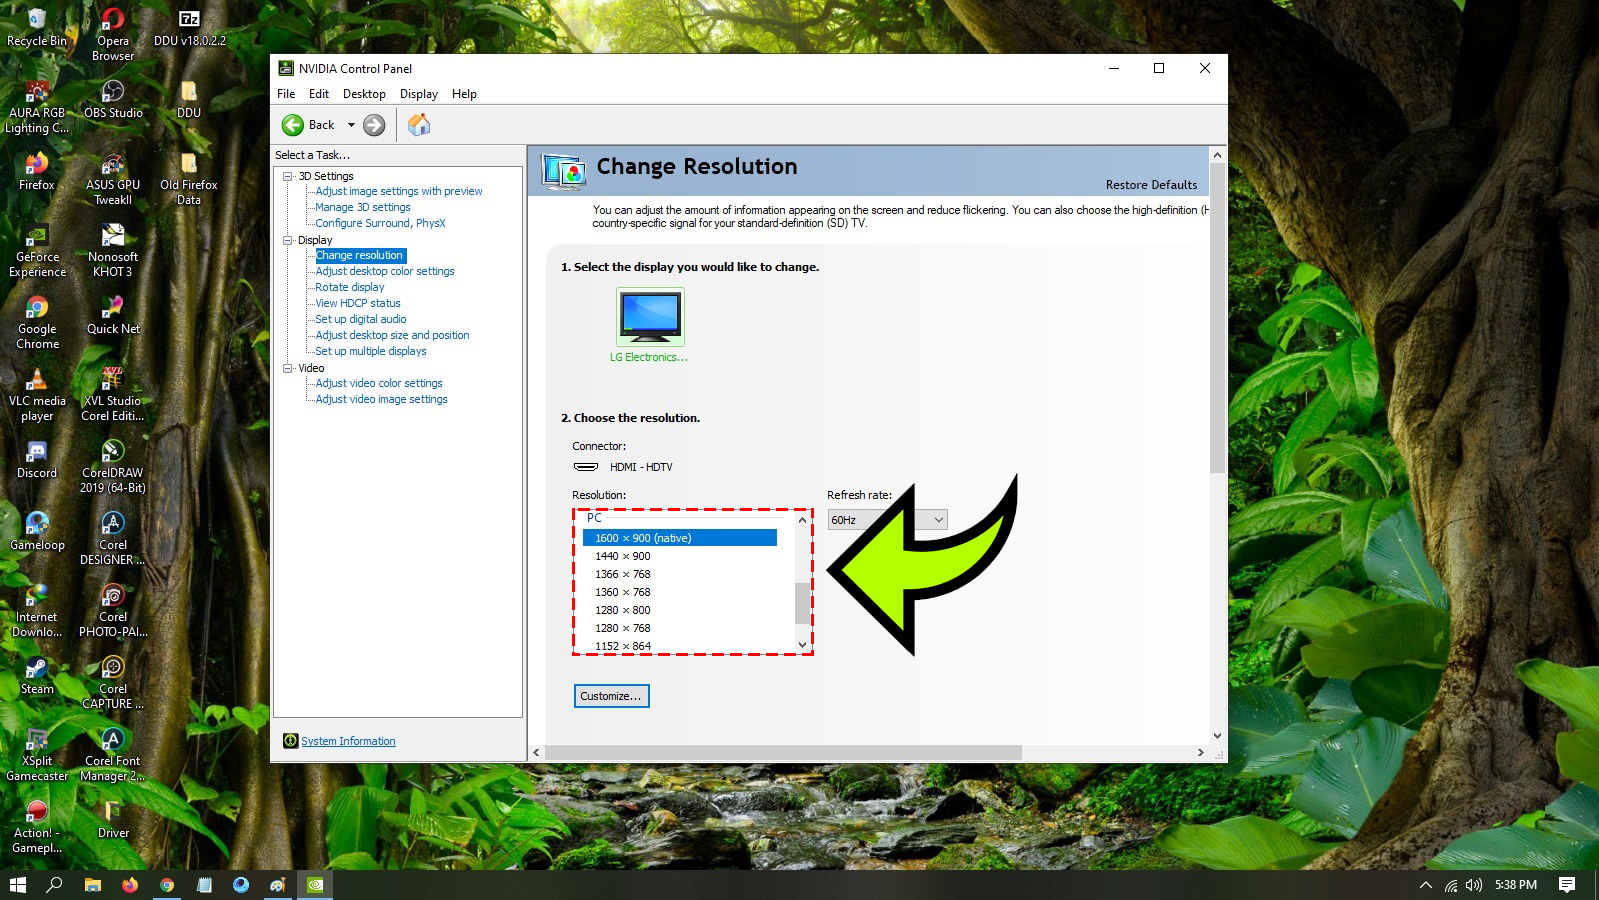Show hidden icons tray chevron
Viewport: 1599px width, 900px height.
[x=1426, y=885]
